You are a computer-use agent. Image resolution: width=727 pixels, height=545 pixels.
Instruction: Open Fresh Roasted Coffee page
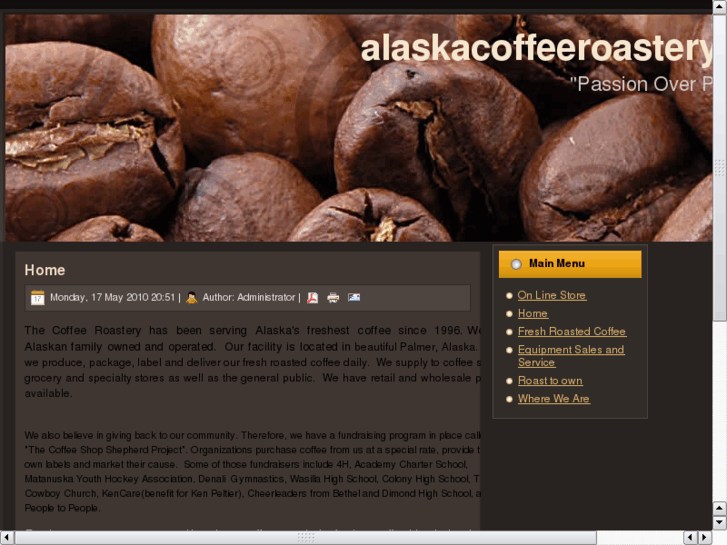[x=572, y=331]
